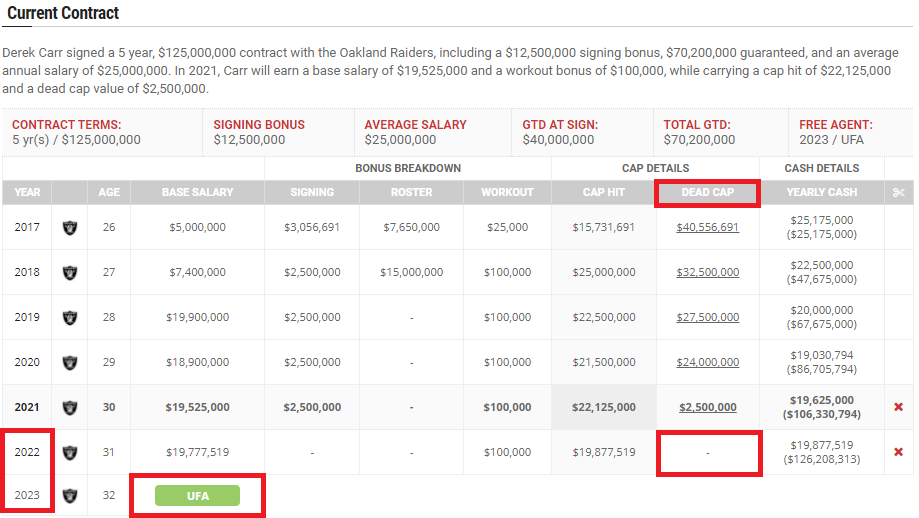
Task: Click the Raiders logo in the 2022 row
Action: pyautogui.click(x=69, y=452)
